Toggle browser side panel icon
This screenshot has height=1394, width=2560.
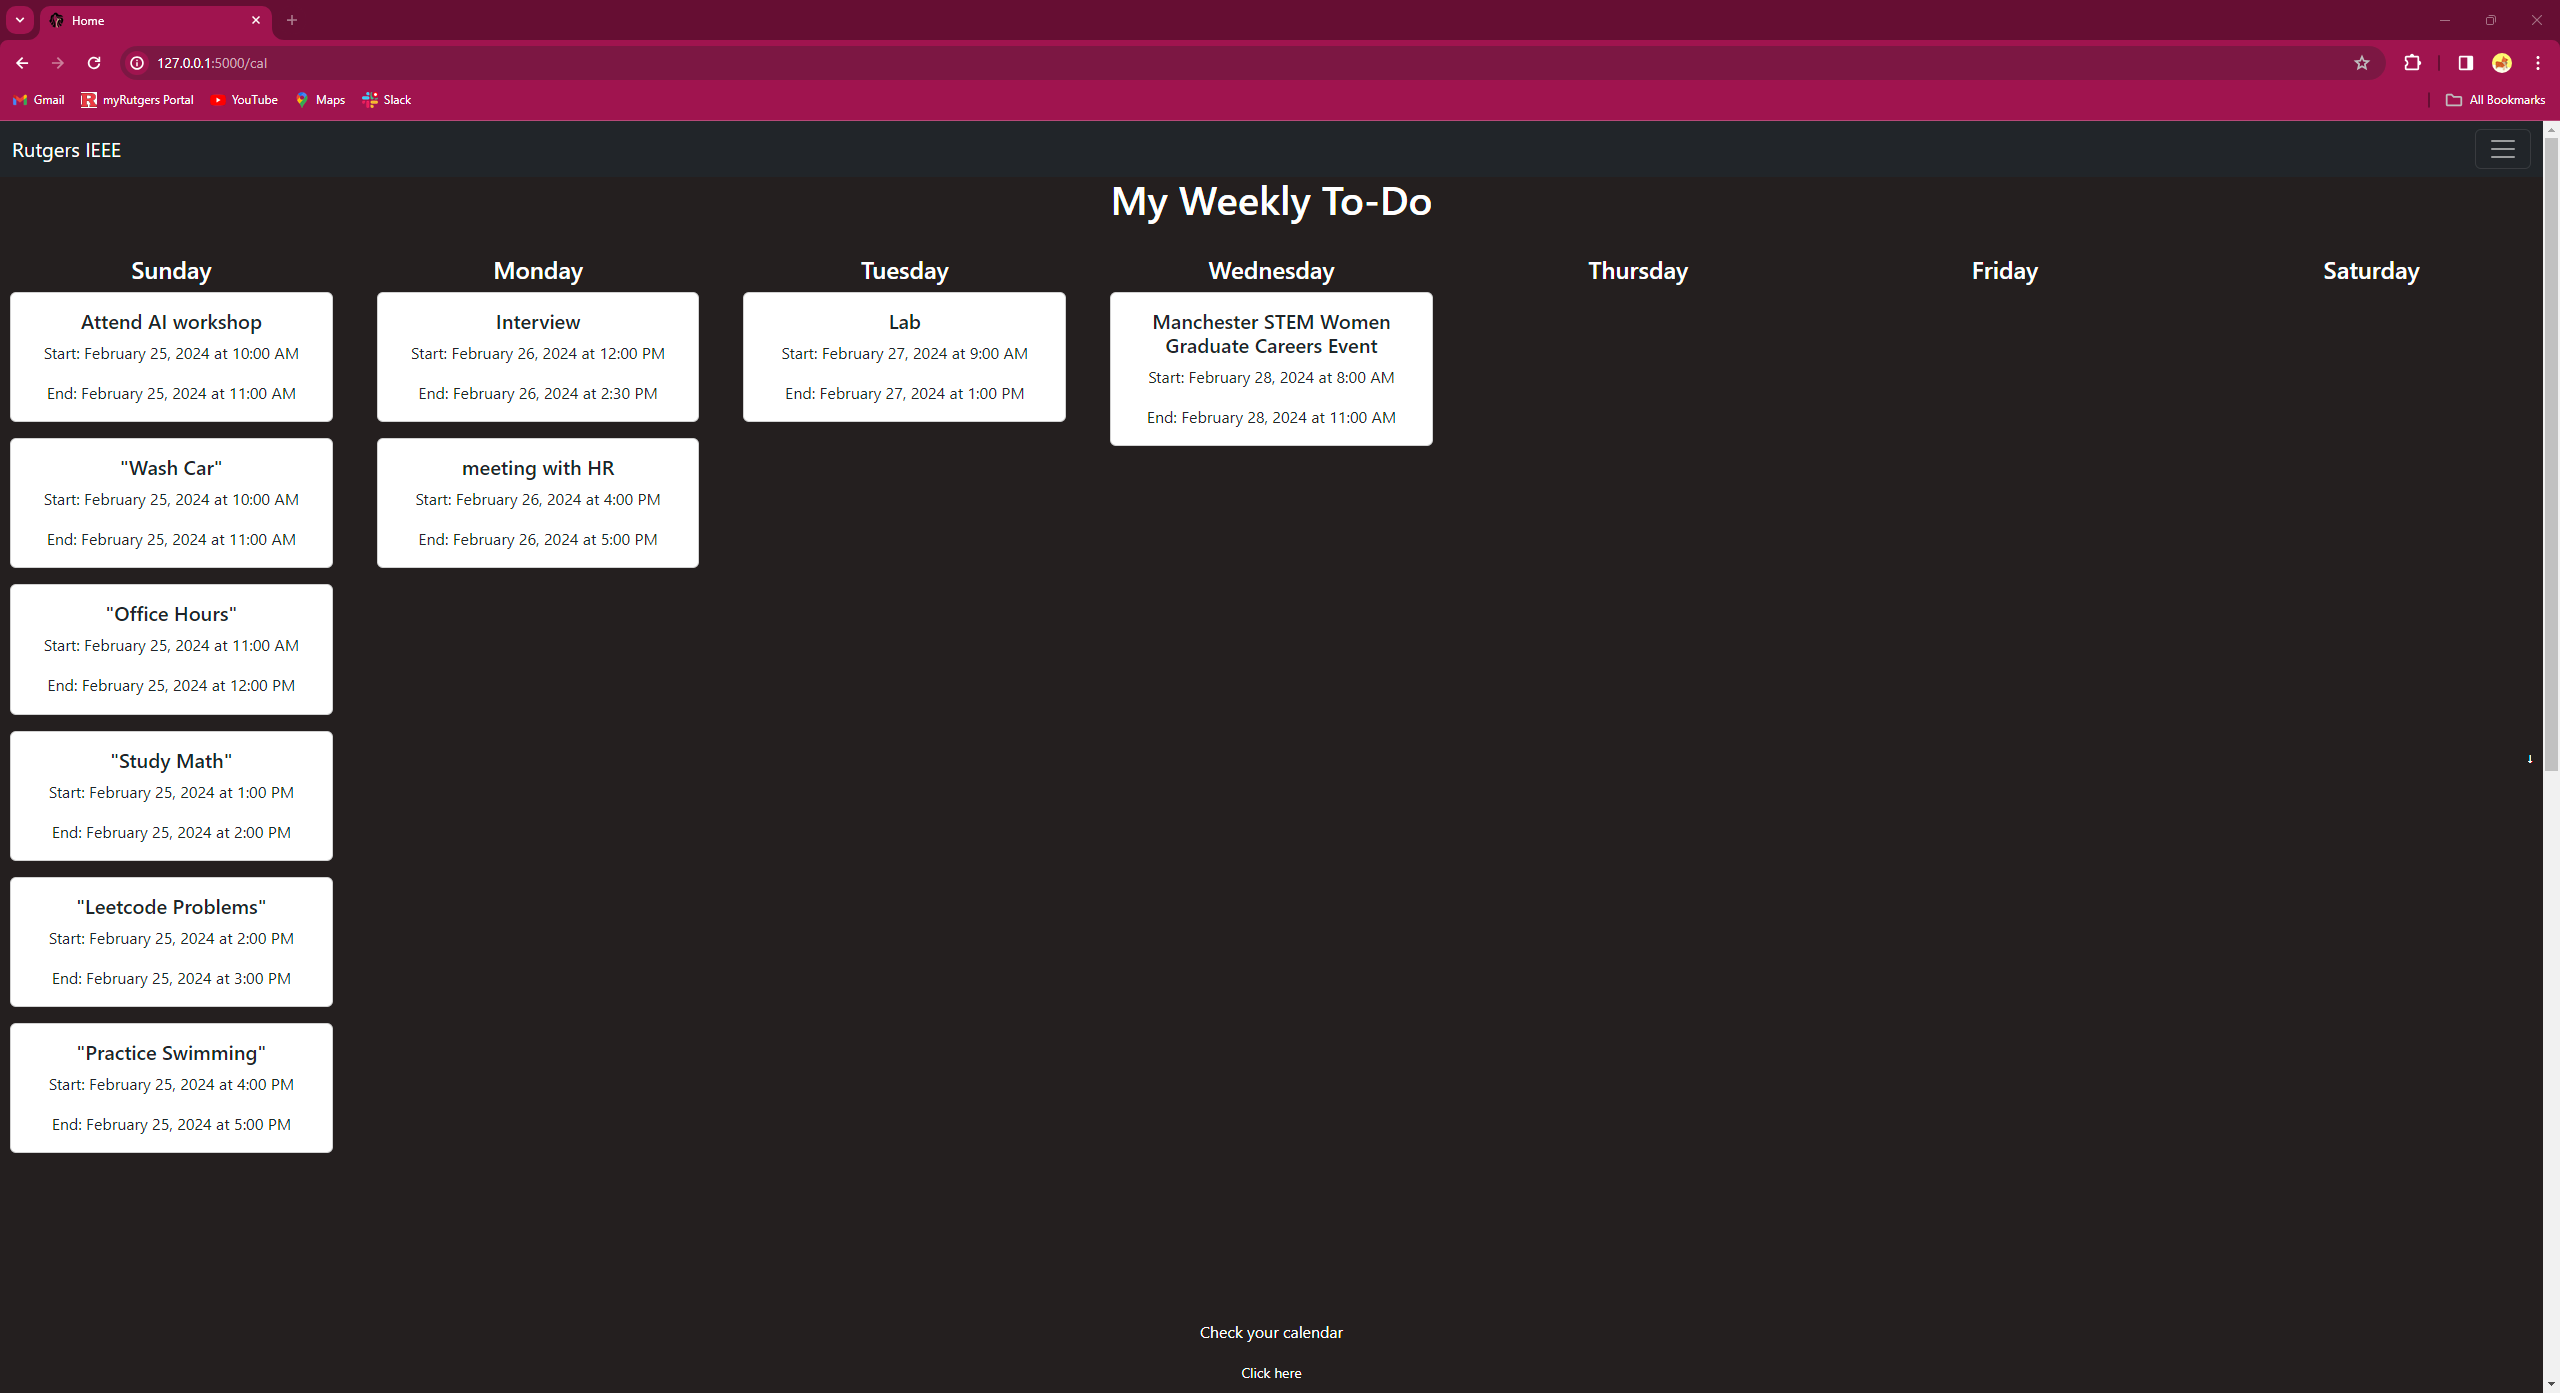click(2465, 63)
